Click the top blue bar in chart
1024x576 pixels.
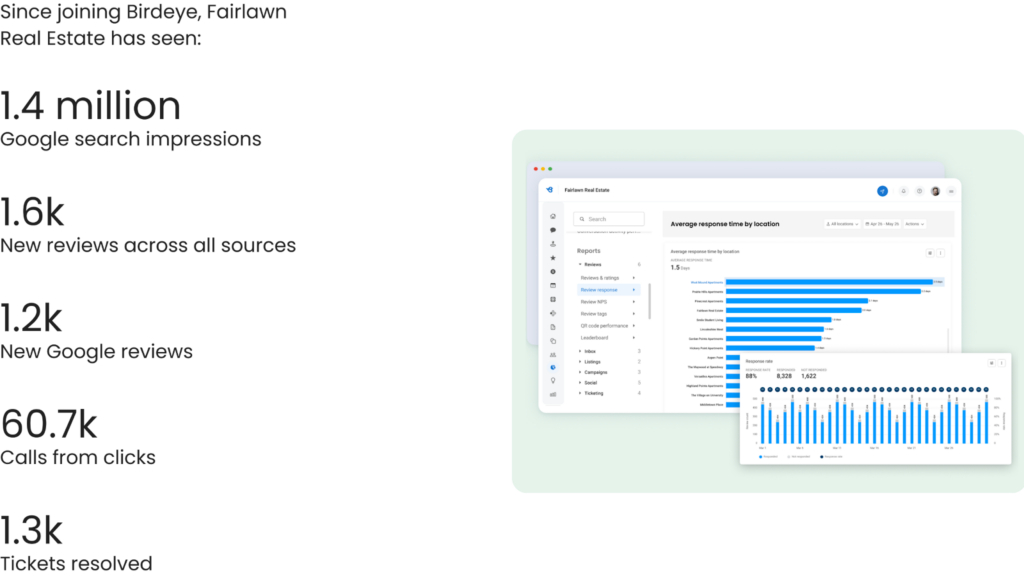click(x=828, y=282)
